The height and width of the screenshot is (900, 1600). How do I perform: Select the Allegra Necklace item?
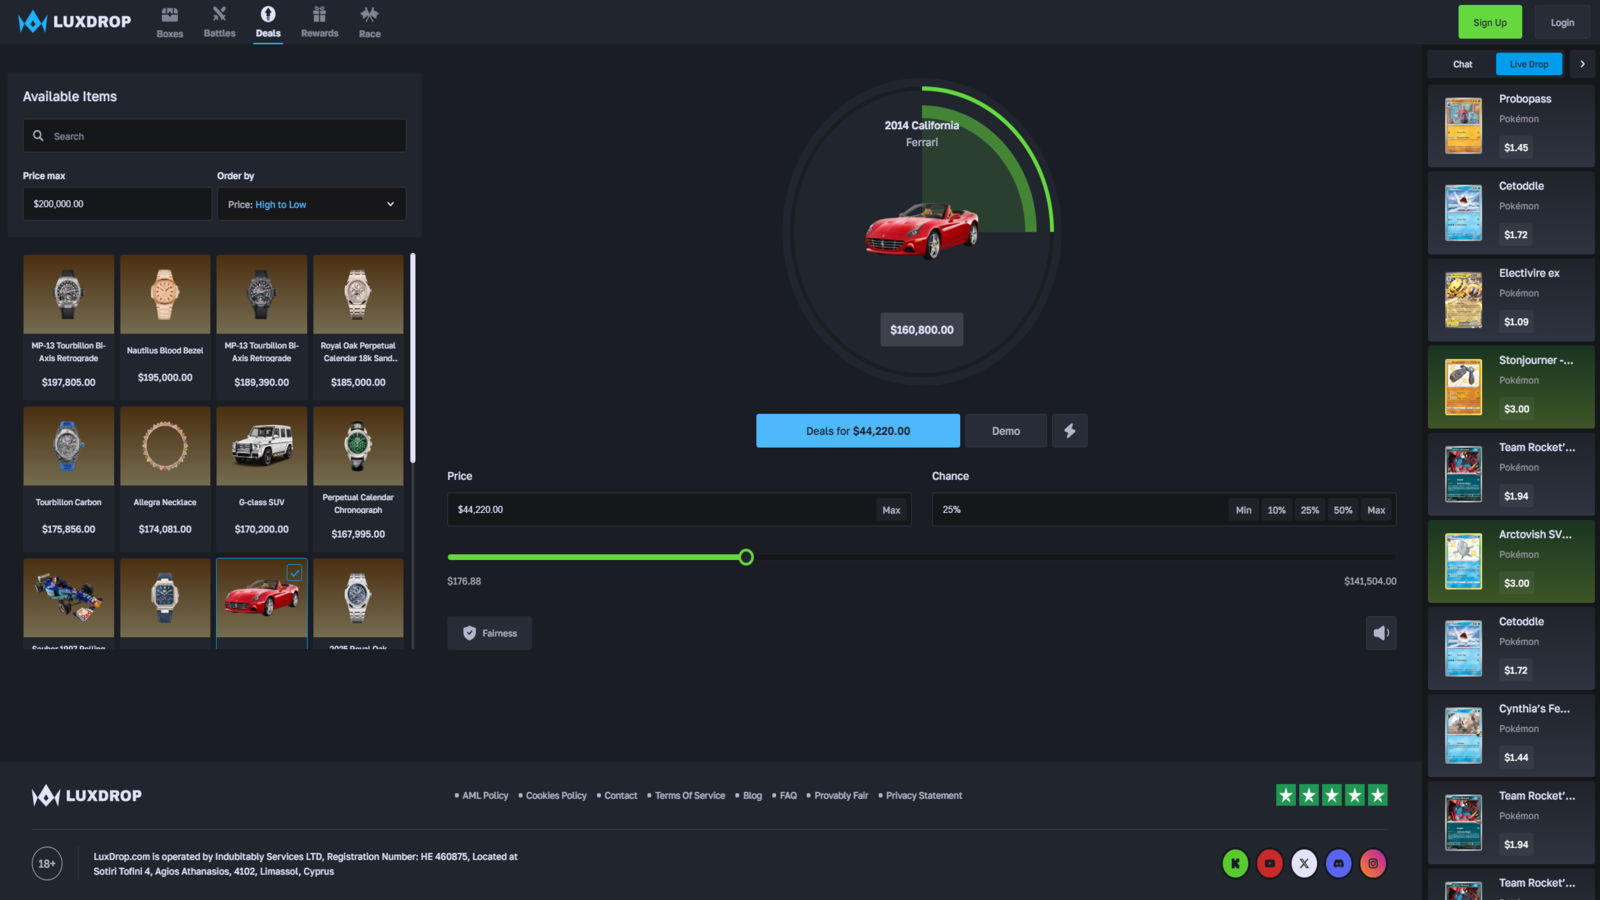(x=165, y=478)
